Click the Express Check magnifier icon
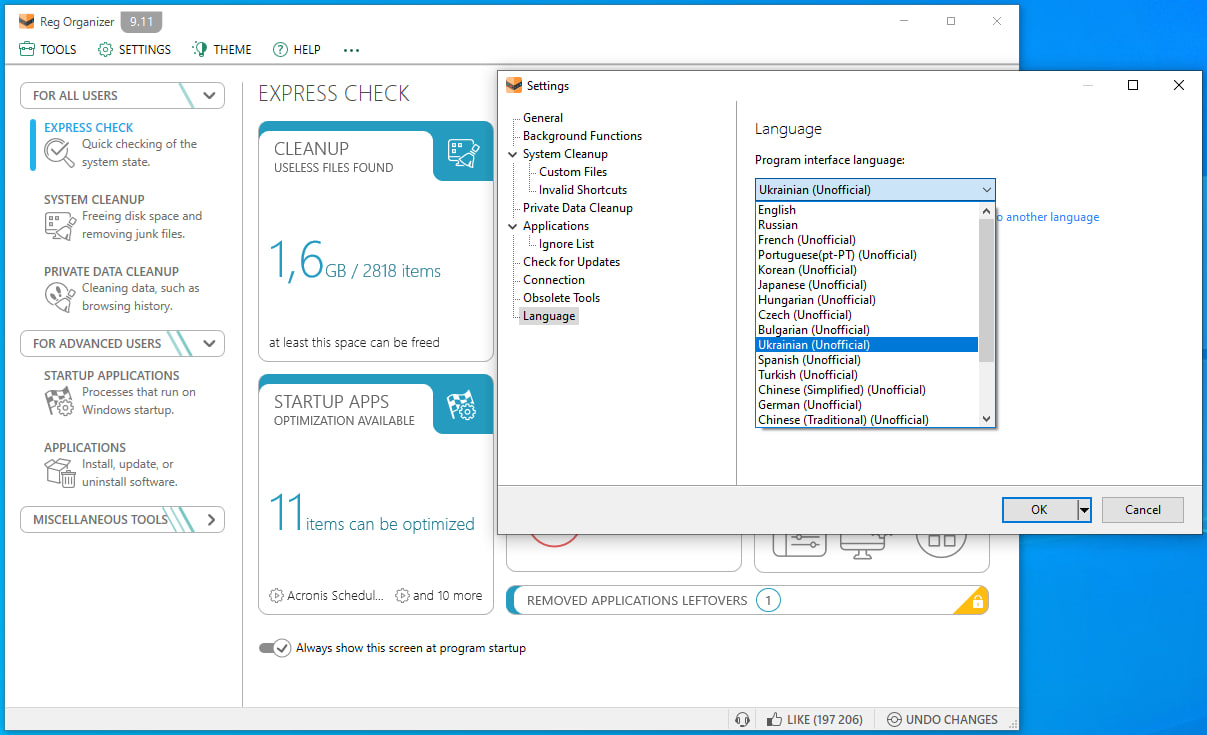 tap(60, 153)
